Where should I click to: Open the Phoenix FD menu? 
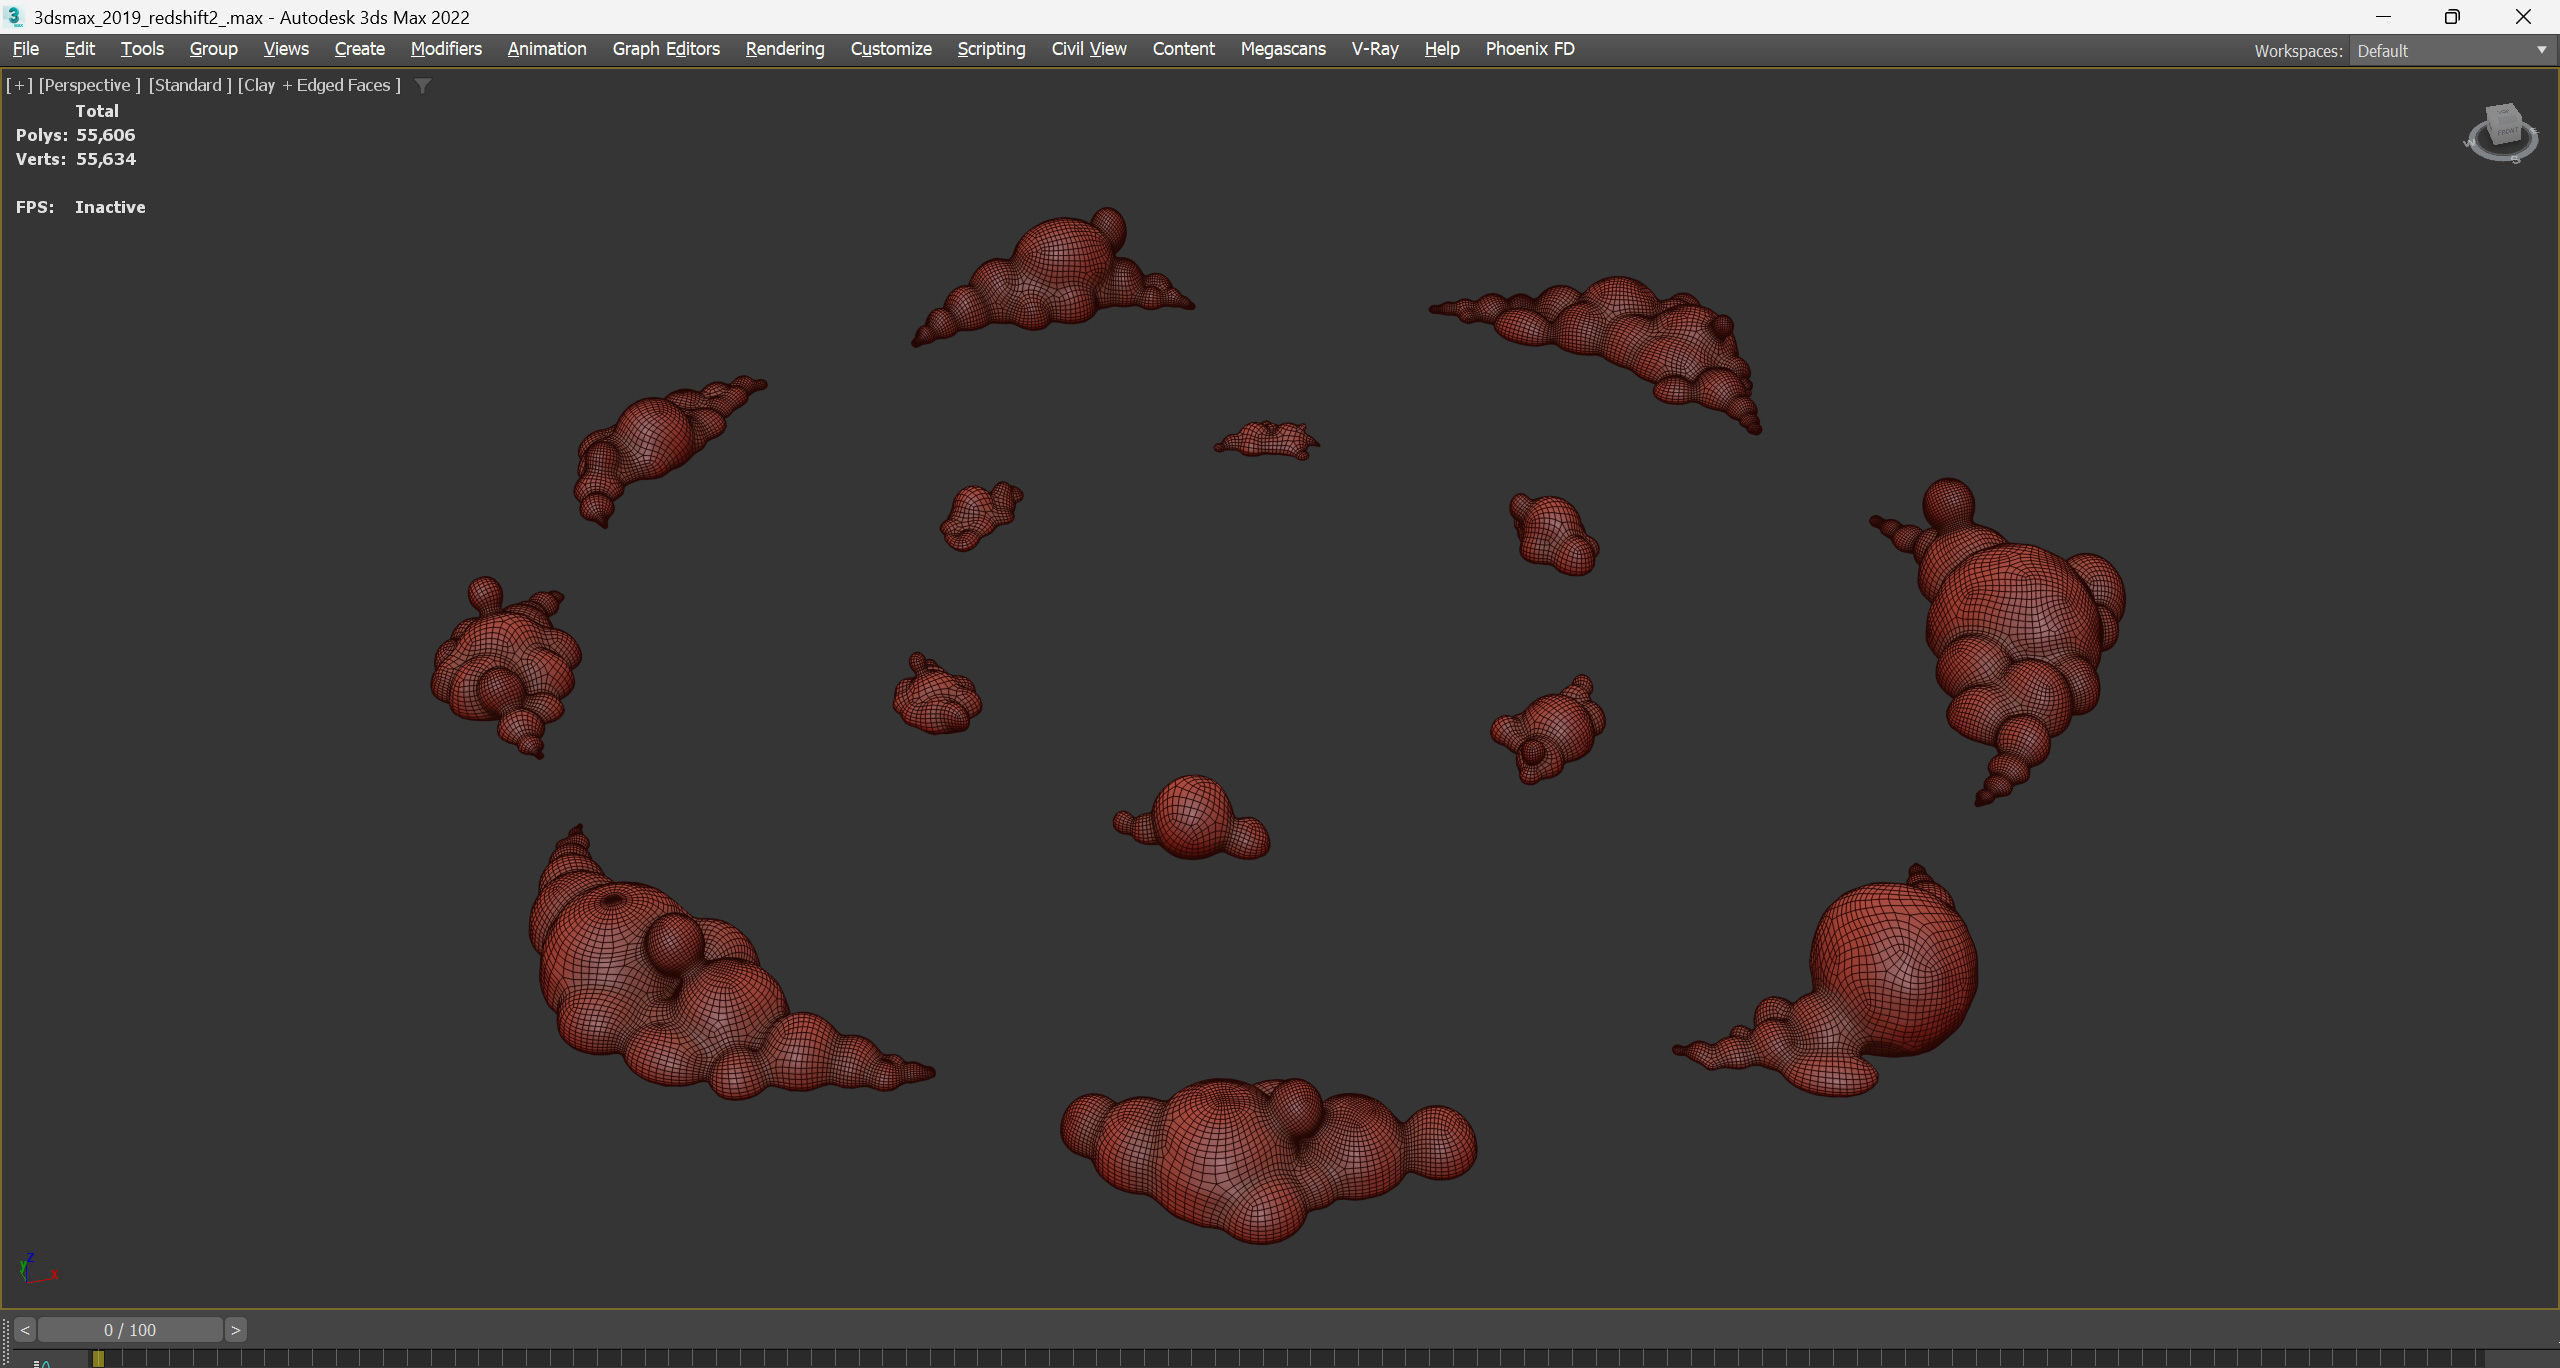tap(1530, 49)
